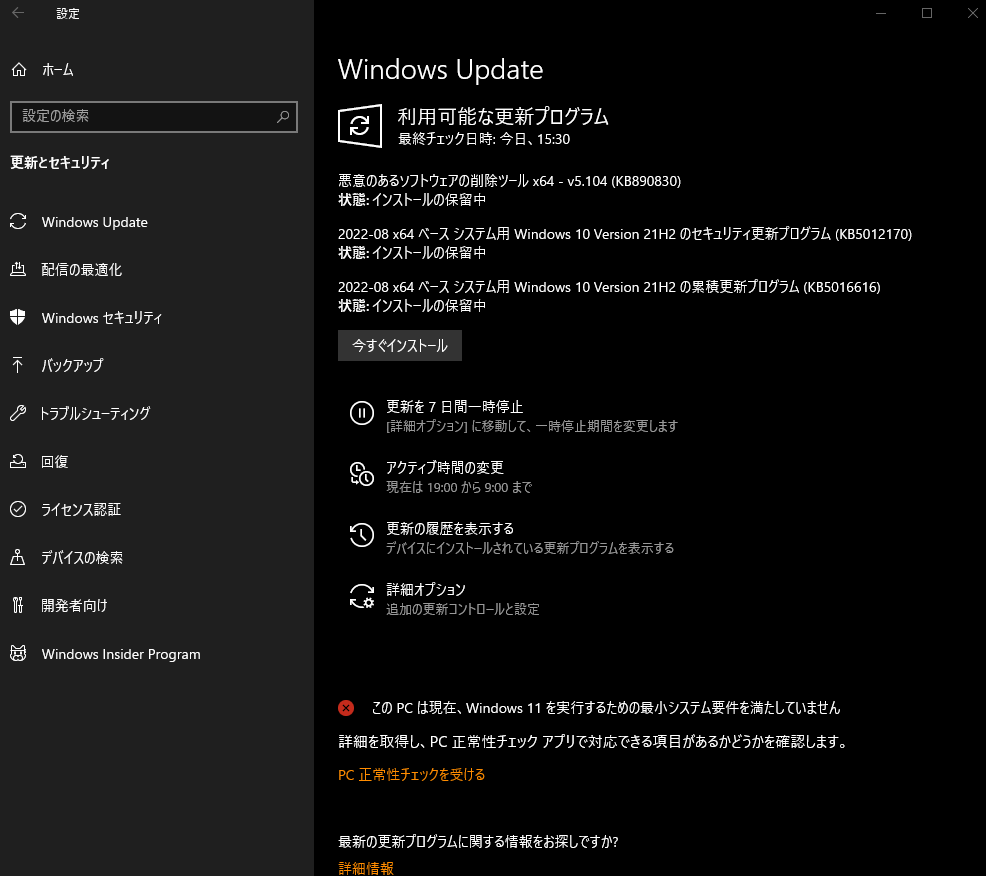Viewport: 986px width, 876px height.
Task: Focus the 設定の検索 search box
Action: (x=153, y=116)
